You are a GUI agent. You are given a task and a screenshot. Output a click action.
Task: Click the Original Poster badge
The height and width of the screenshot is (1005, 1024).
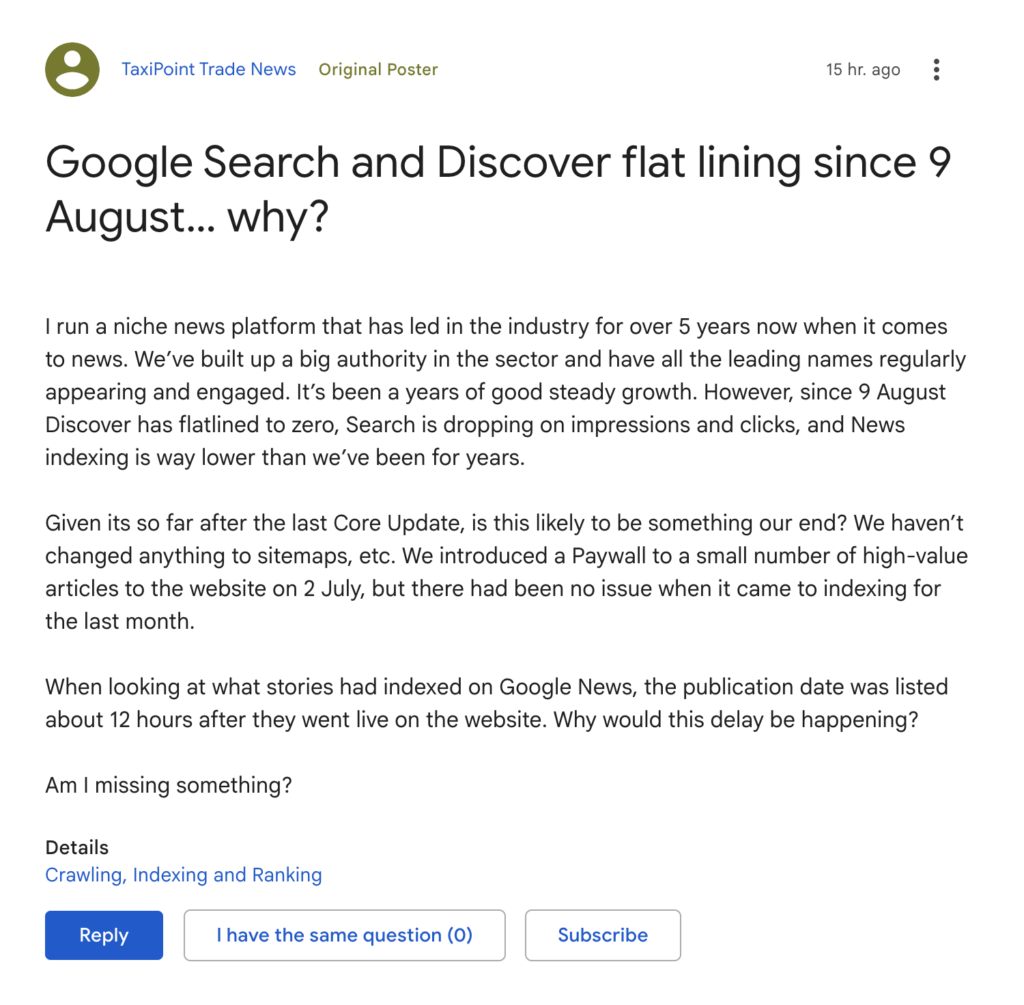pos(378,69)
